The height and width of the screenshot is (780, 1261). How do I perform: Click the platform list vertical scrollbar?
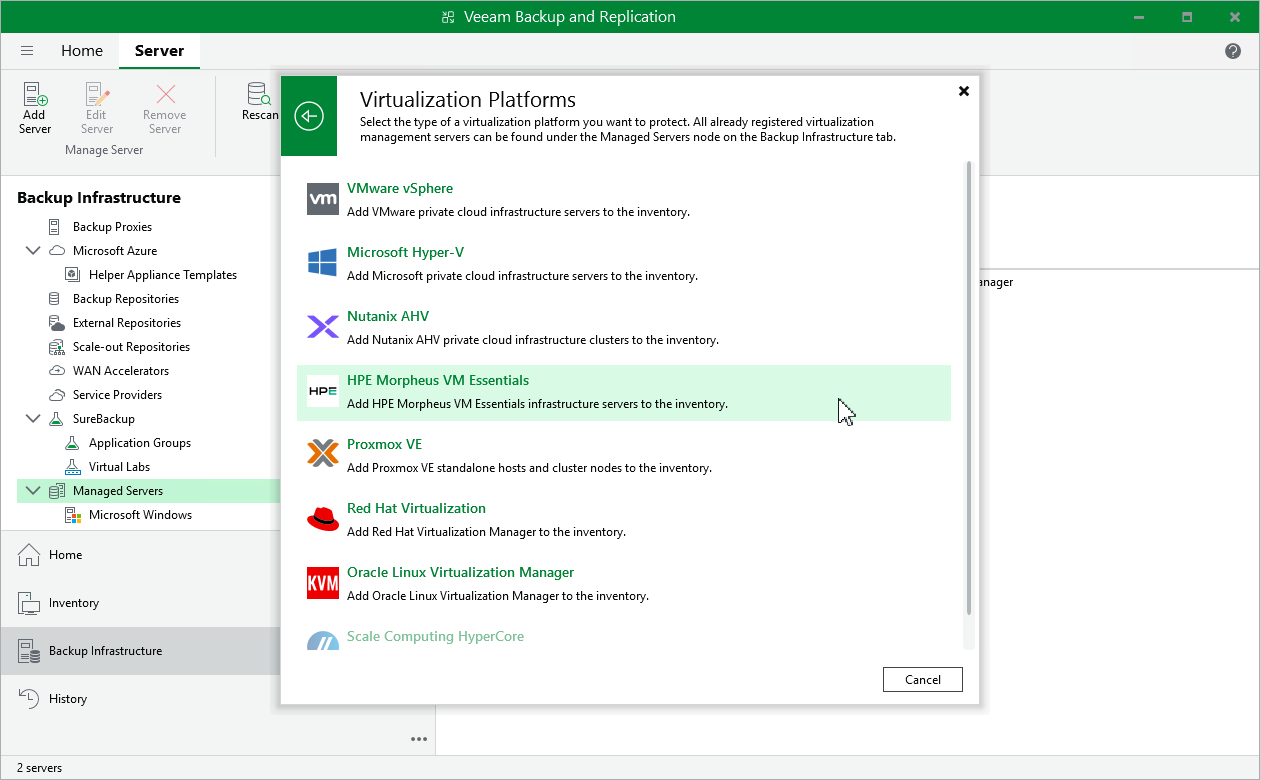(967, 388)
